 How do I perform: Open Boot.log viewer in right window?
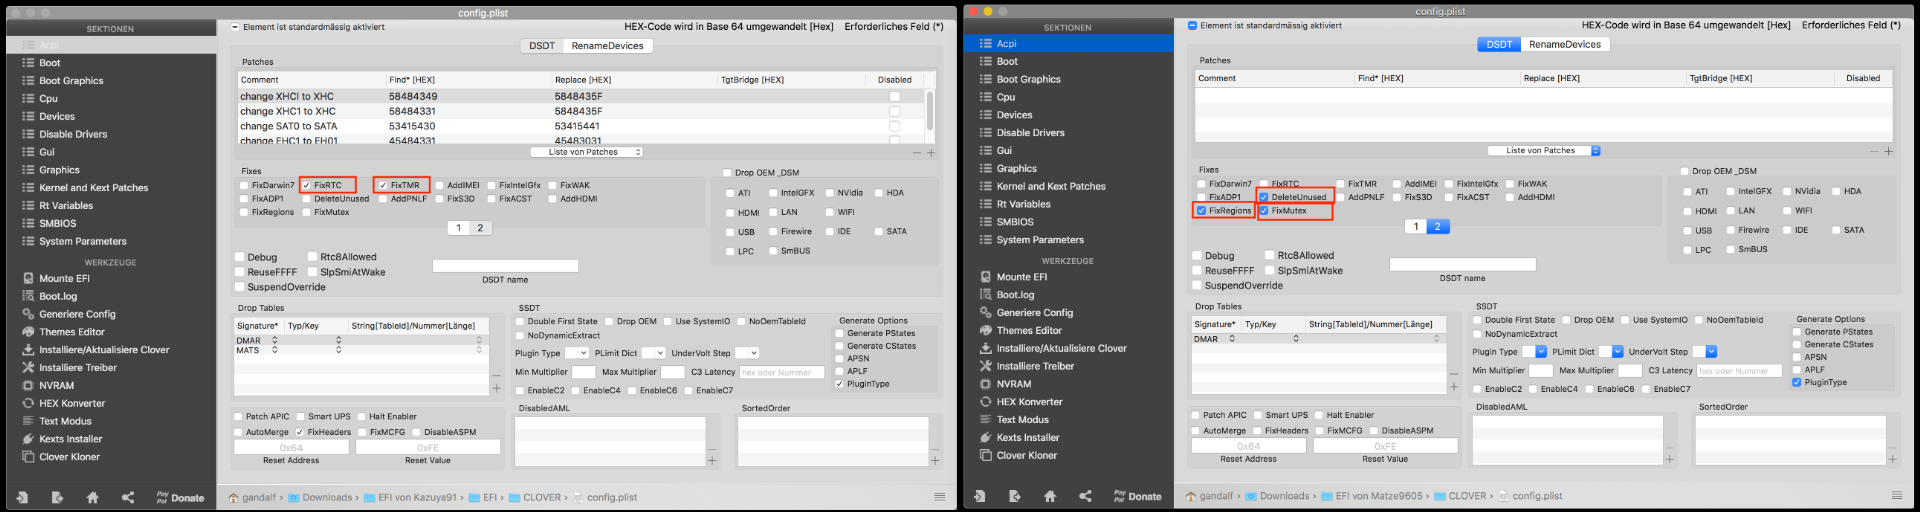click(1015, 295)
